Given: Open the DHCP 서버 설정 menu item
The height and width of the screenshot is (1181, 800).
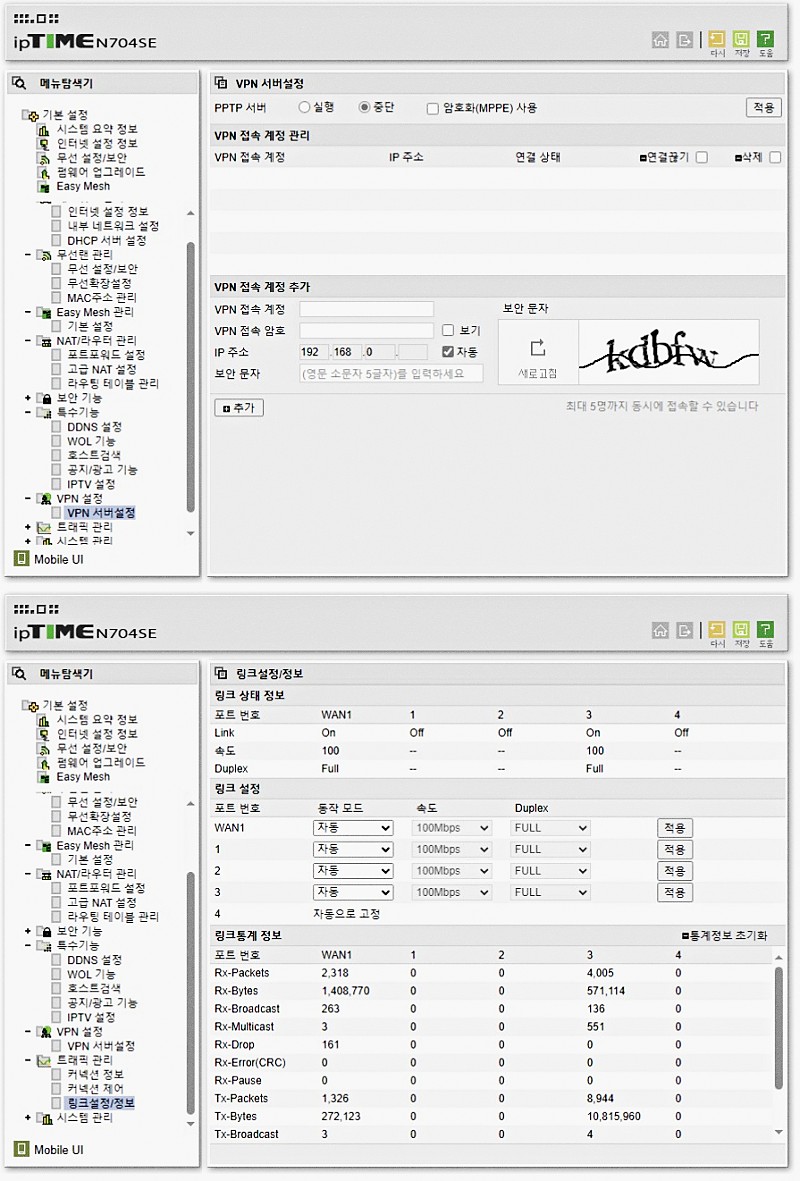Looking at the screenshot, I should pos(106,240).
